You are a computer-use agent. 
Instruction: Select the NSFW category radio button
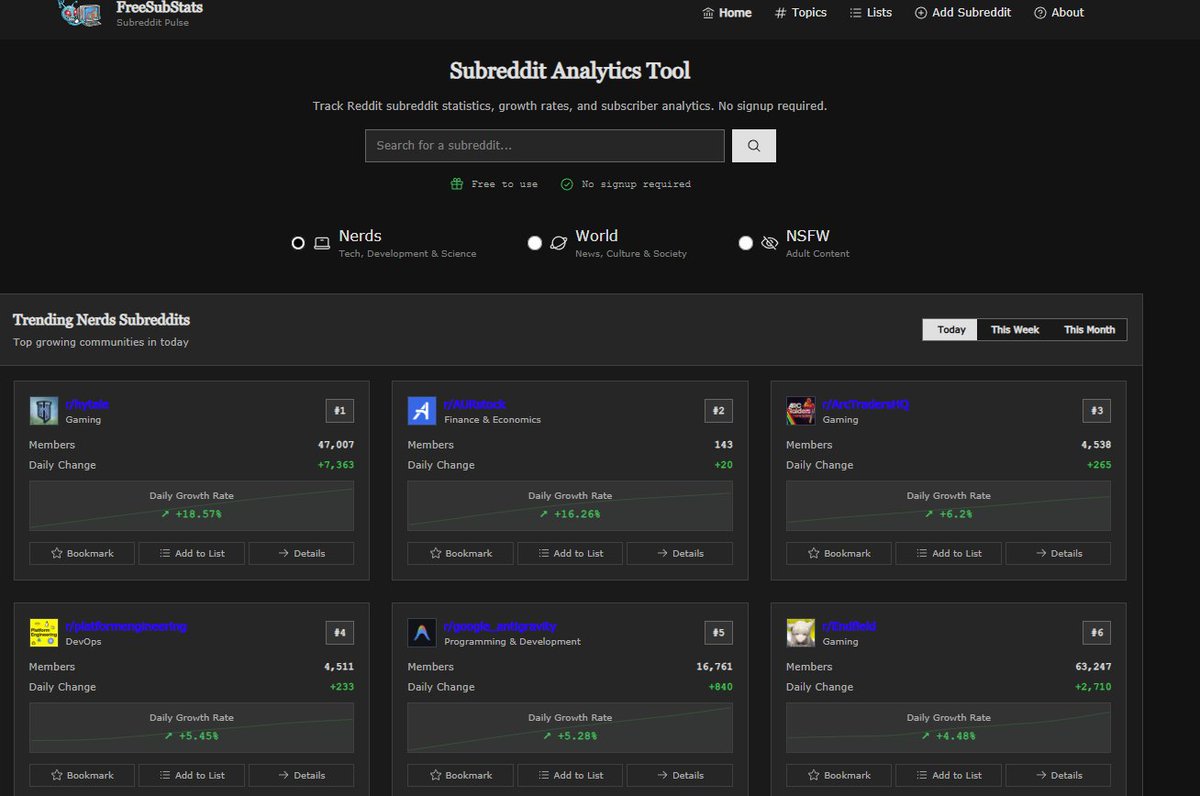point(745,243)
